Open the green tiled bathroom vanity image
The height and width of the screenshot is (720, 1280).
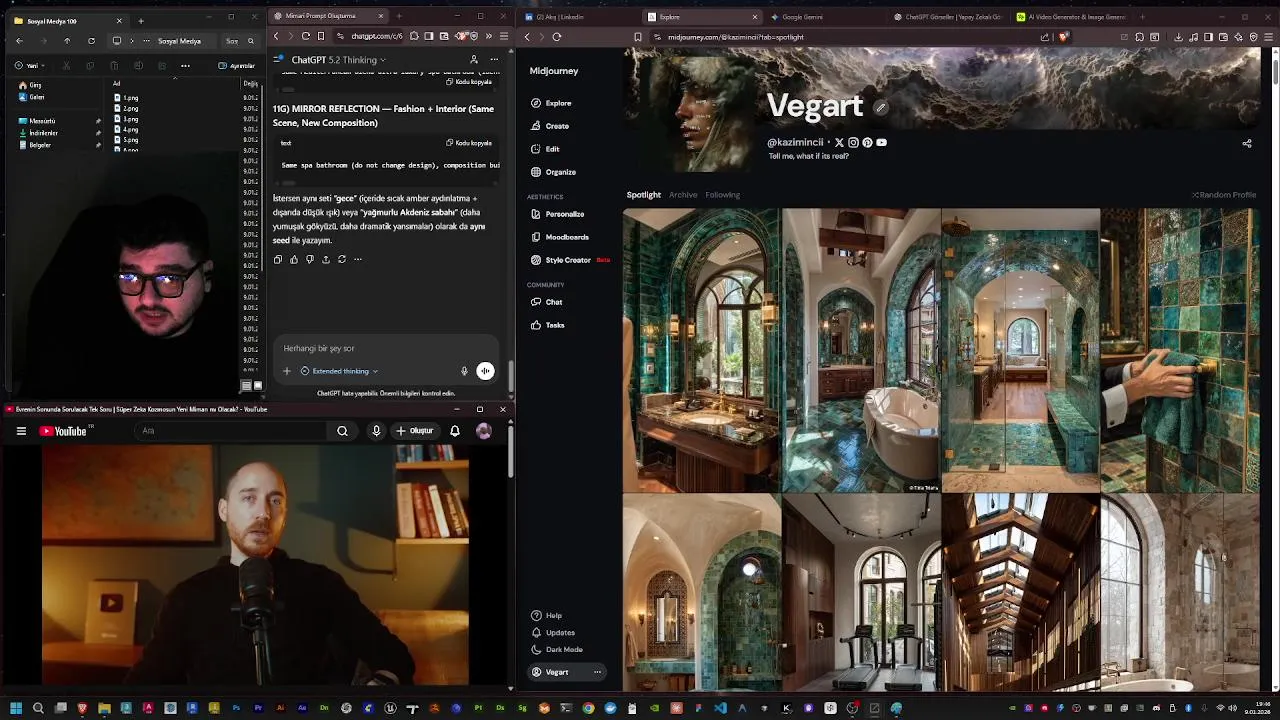tap(702, 350)
